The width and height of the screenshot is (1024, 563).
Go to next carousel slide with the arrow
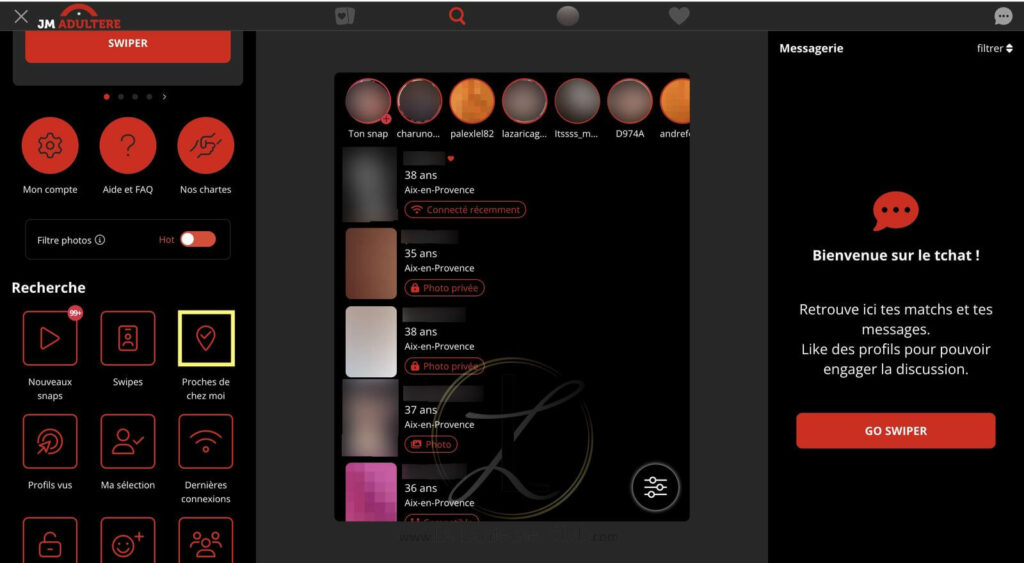[164, 97]
